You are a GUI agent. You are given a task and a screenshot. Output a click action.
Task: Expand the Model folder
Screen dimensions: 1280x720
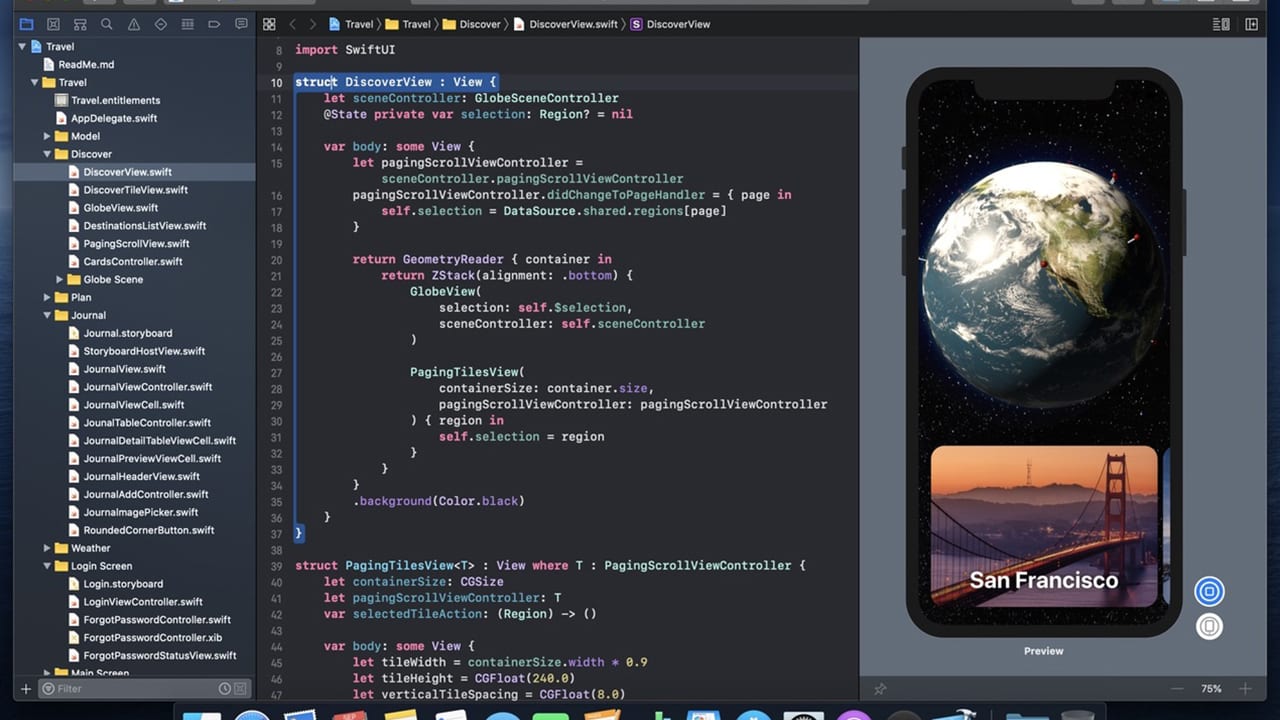(x=47, y=136)
